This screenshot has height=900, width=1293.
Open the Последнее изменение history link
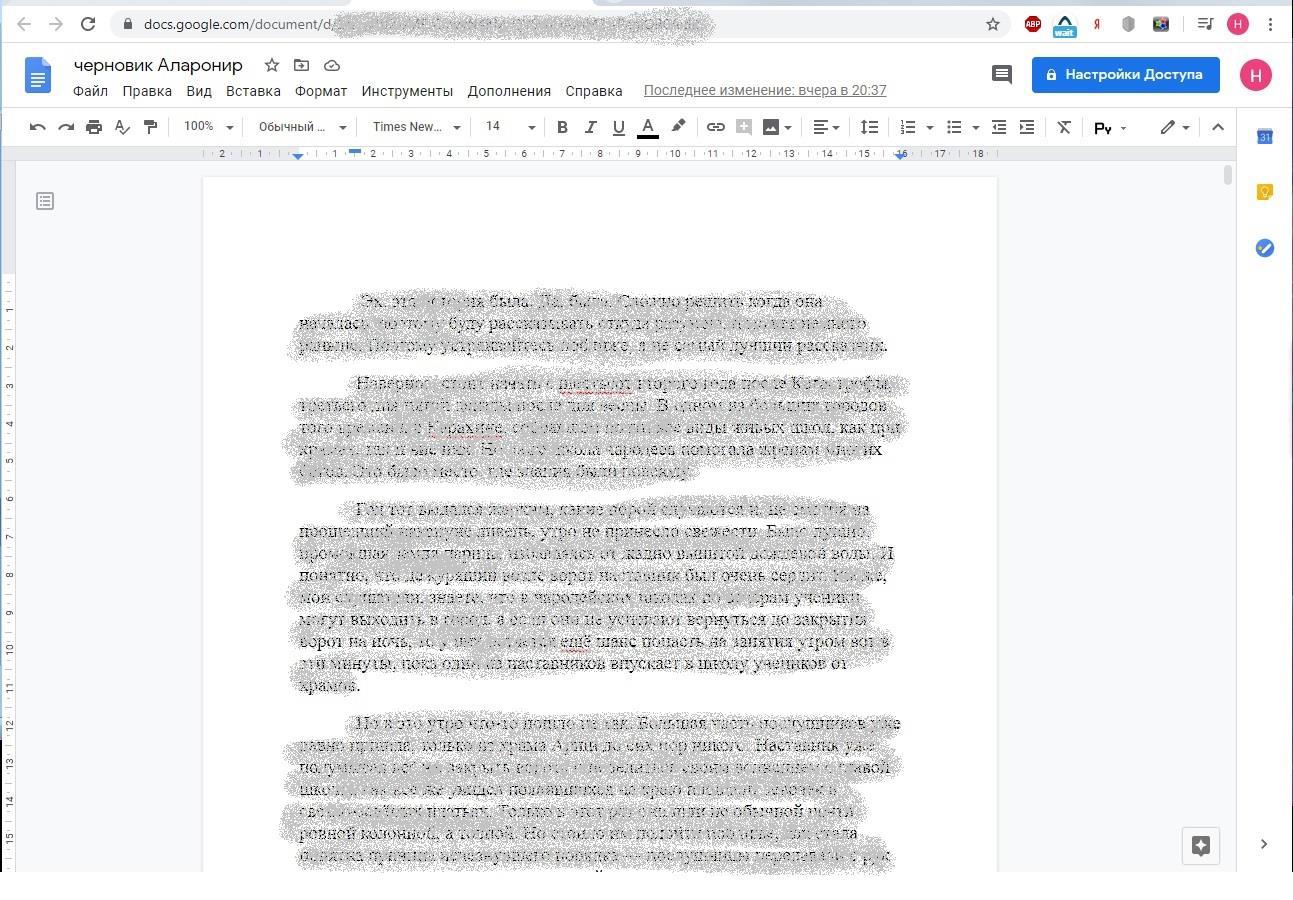[765, 91]
